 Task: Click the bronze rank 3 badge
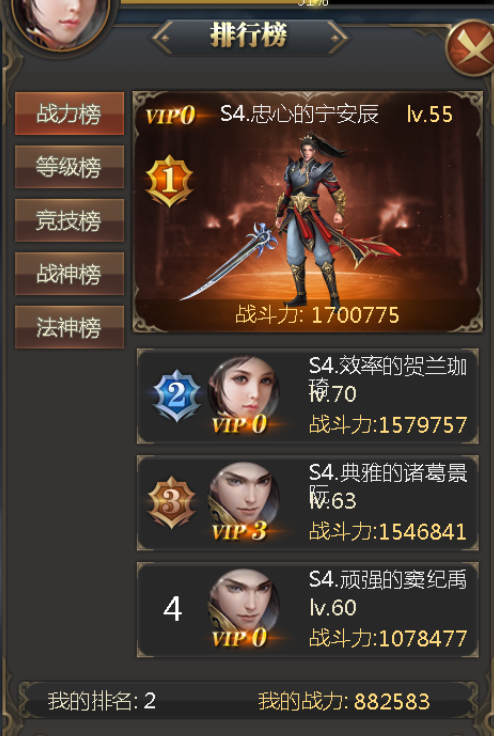(x=171, y=502)
